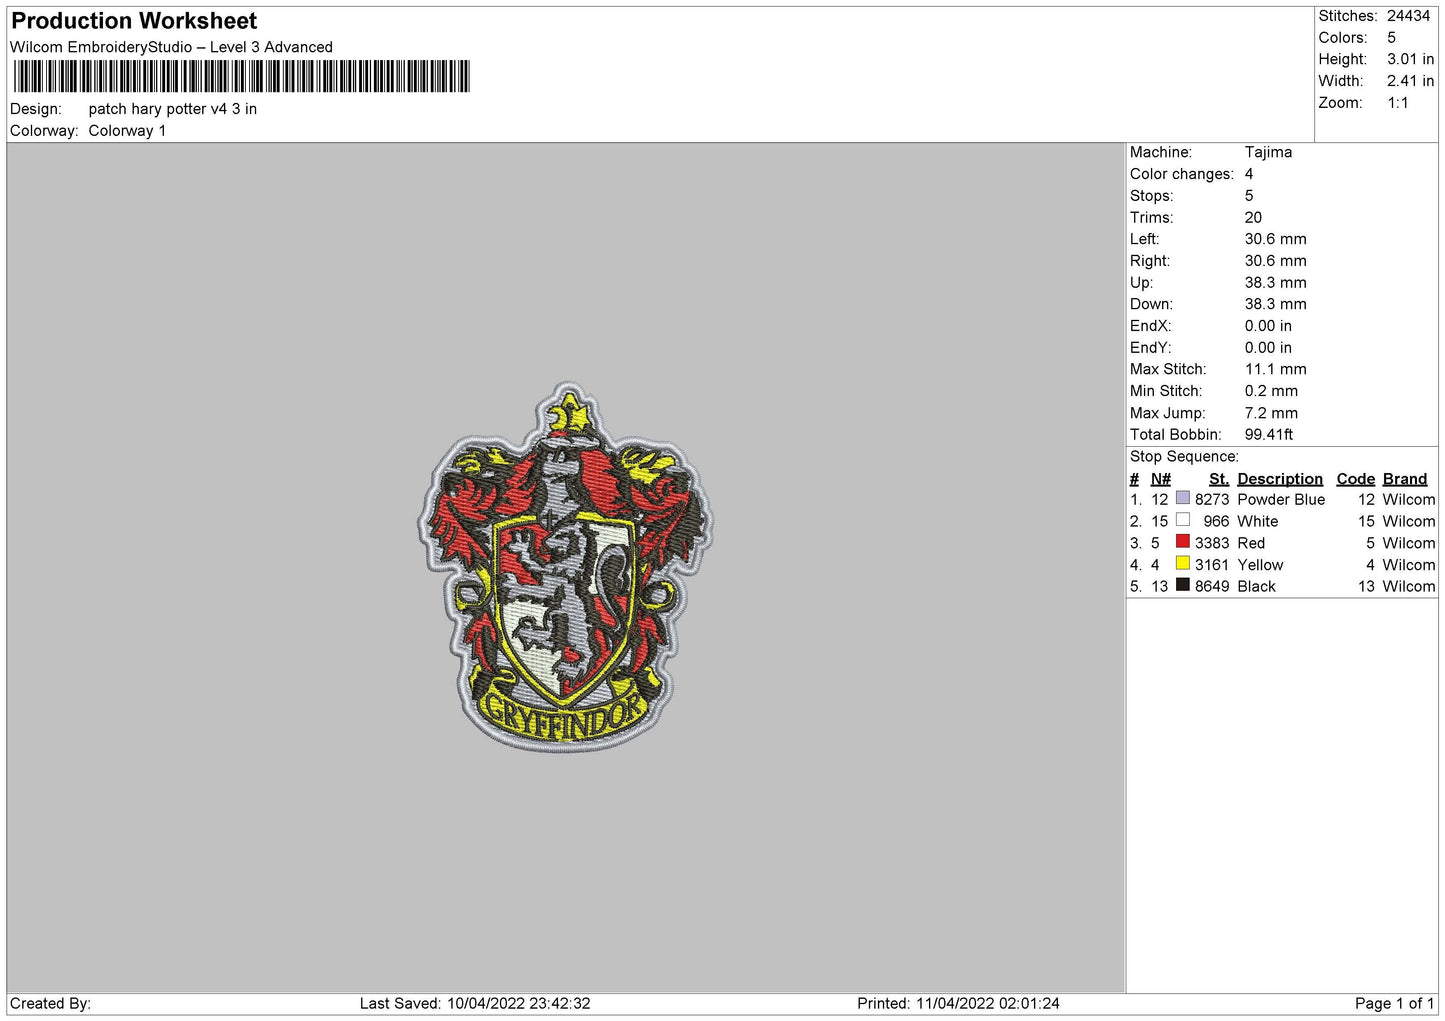Click the "Red" description text
1445x1021 pixels.
coord(1251,544)
